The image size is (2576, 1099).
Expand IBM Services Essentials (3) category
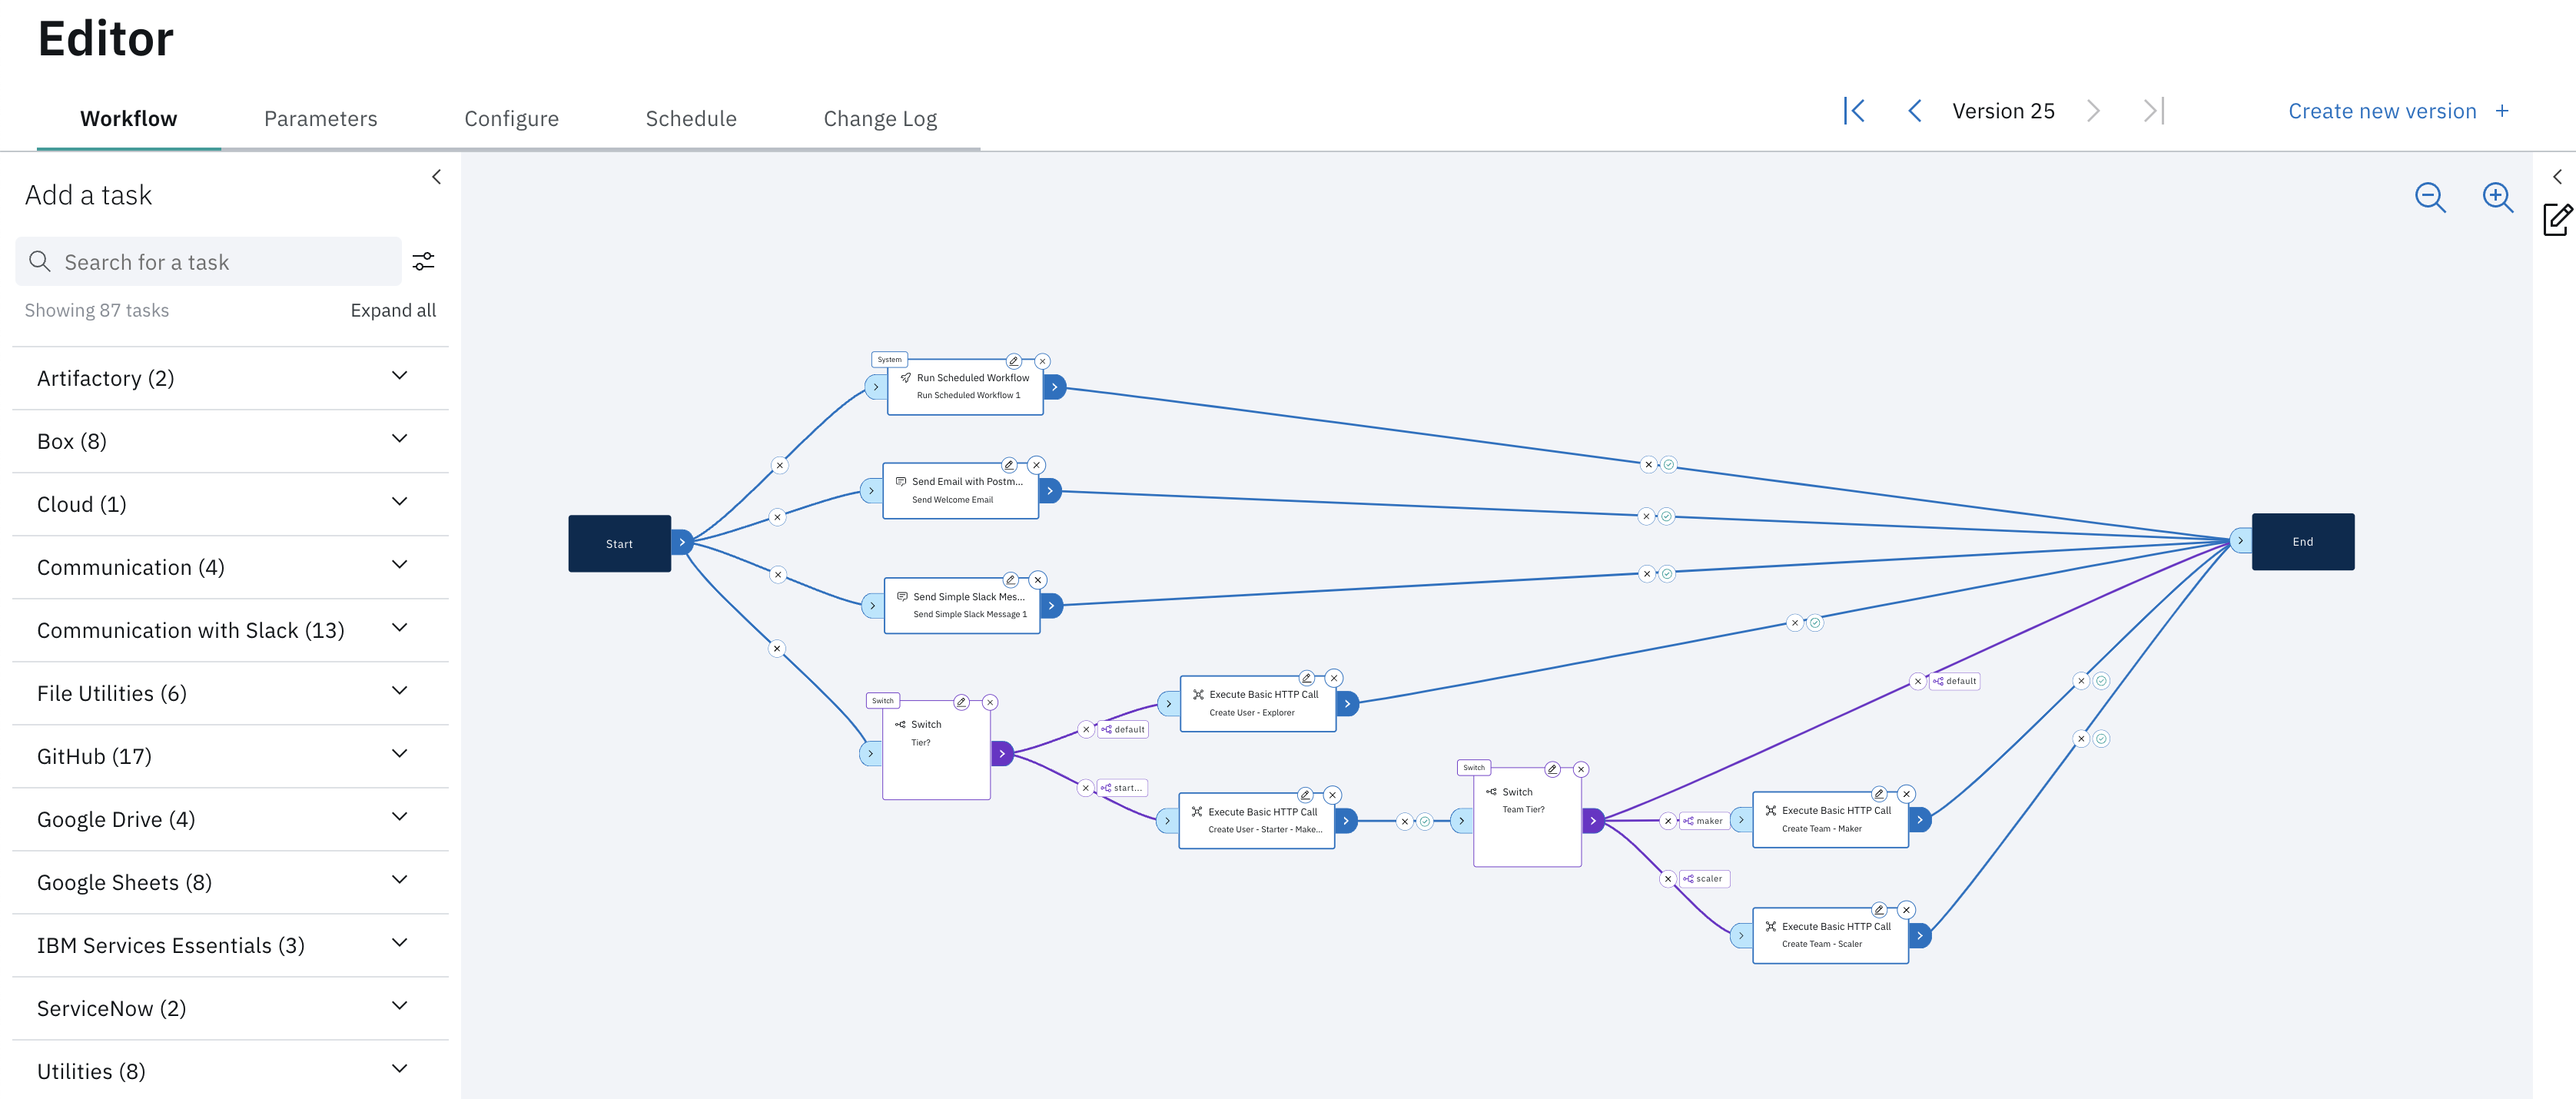[230, 945]
